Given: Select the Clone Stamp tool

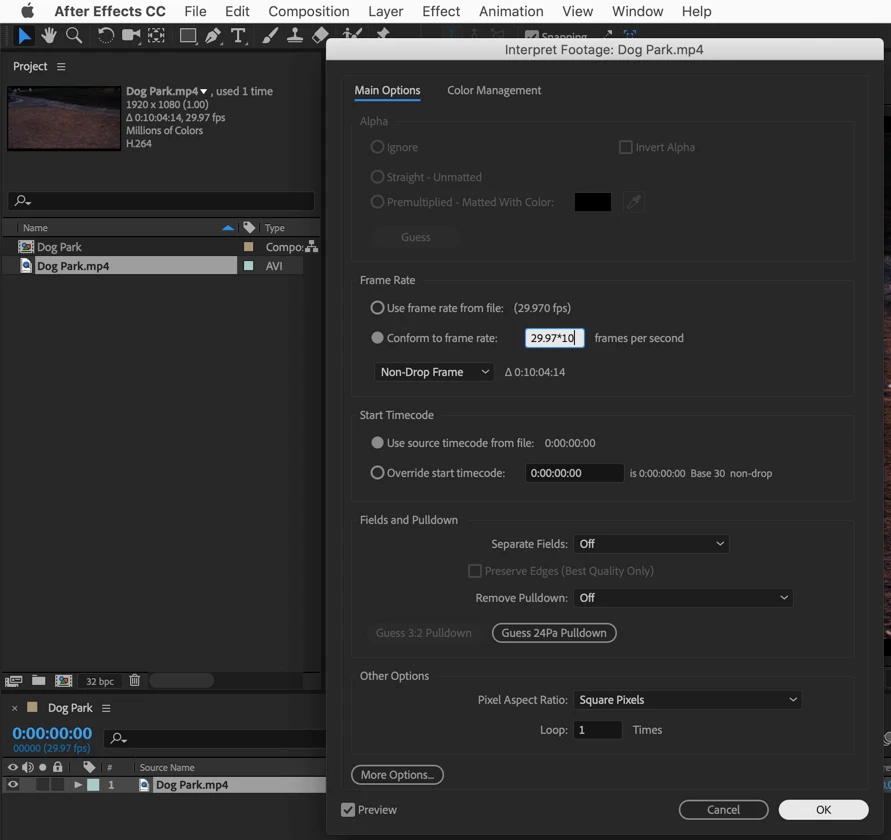Looking at the screenshot, I should click(x=294, y=36).
